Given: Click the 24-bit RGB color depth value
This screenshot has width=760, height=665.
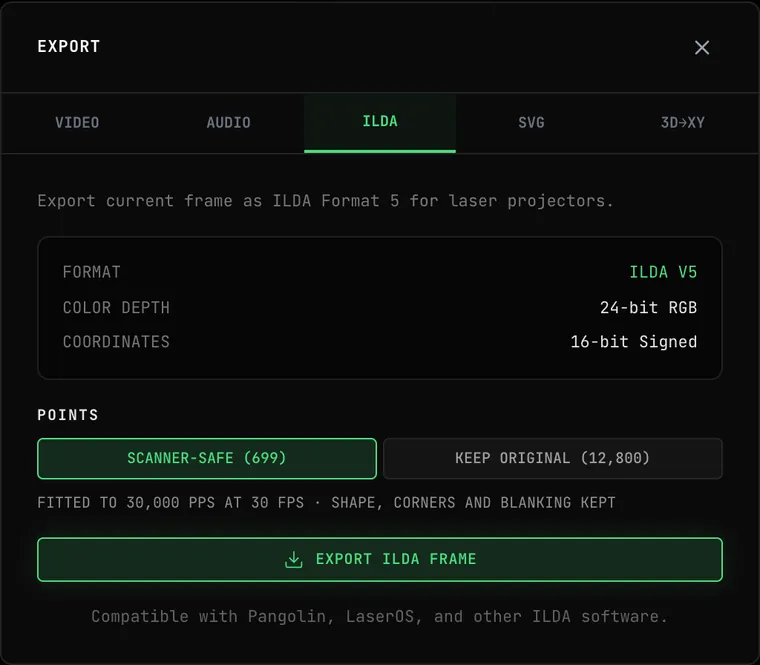Looking at the screenshot, I should (648, 307).
